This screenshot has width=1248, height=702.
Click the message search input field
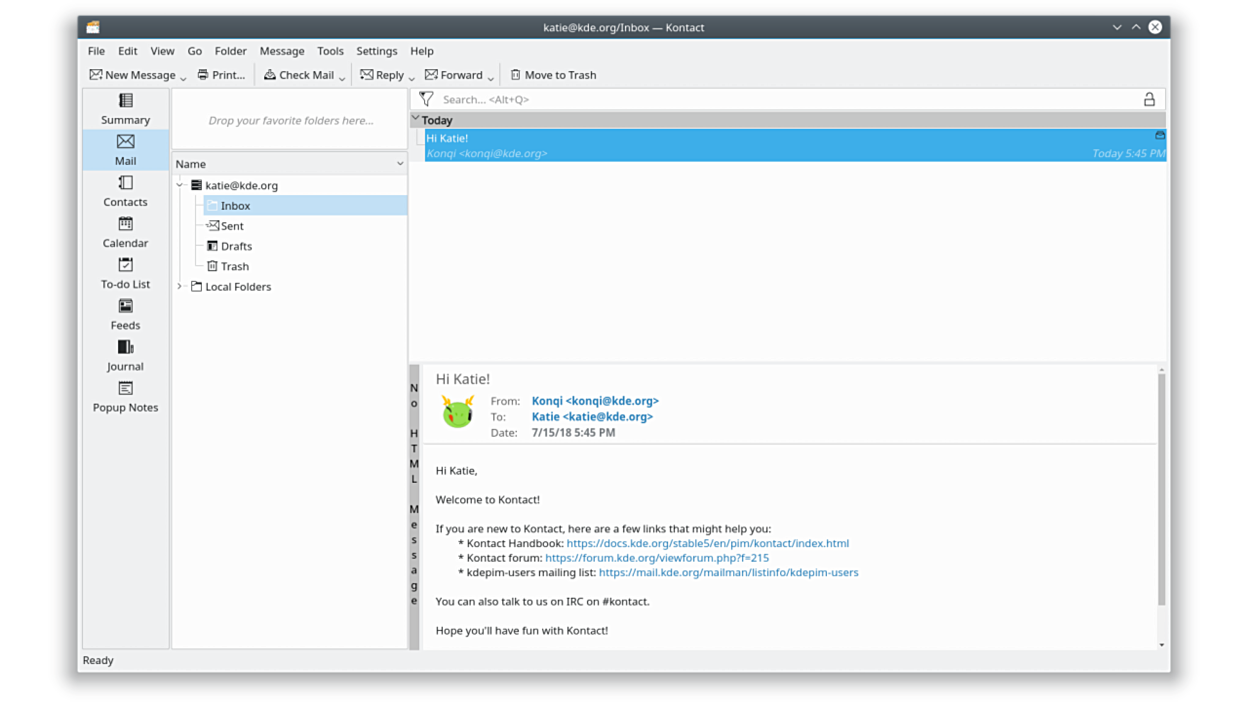pyautogui.click(x=780, y=99)
